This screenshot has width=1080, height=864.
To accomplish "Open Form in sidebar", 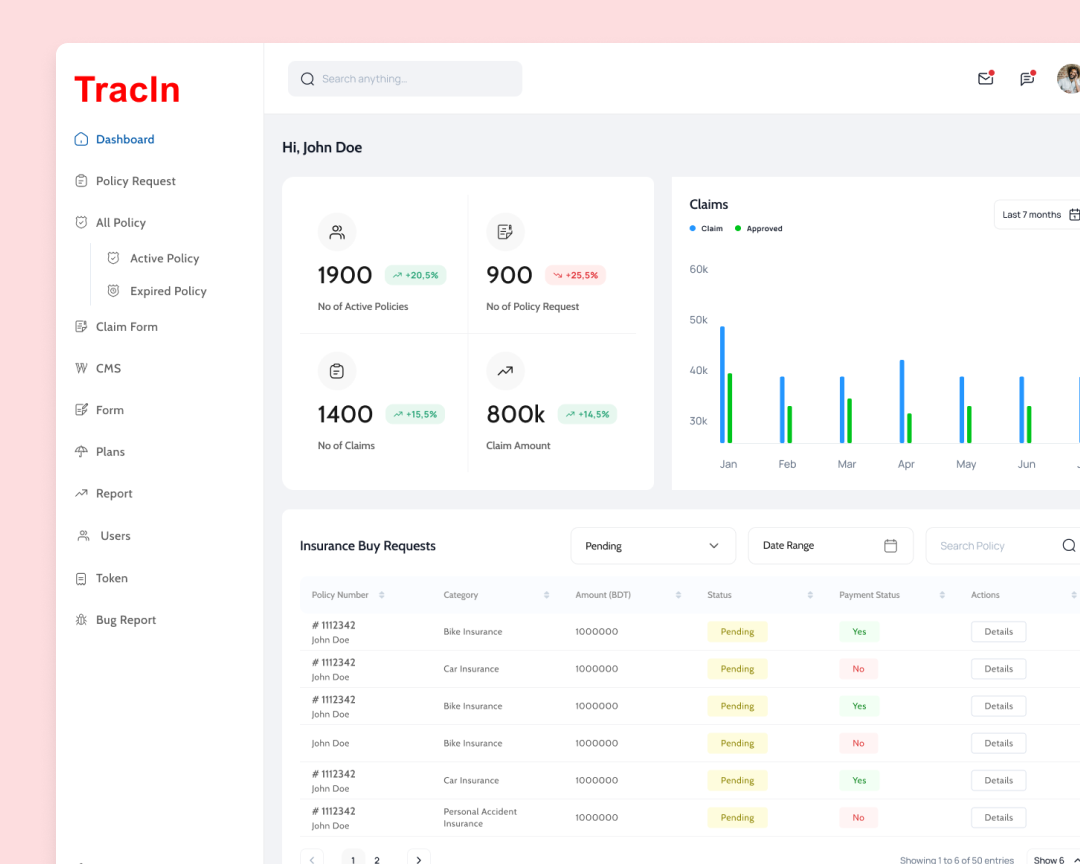I will point(98,410).
